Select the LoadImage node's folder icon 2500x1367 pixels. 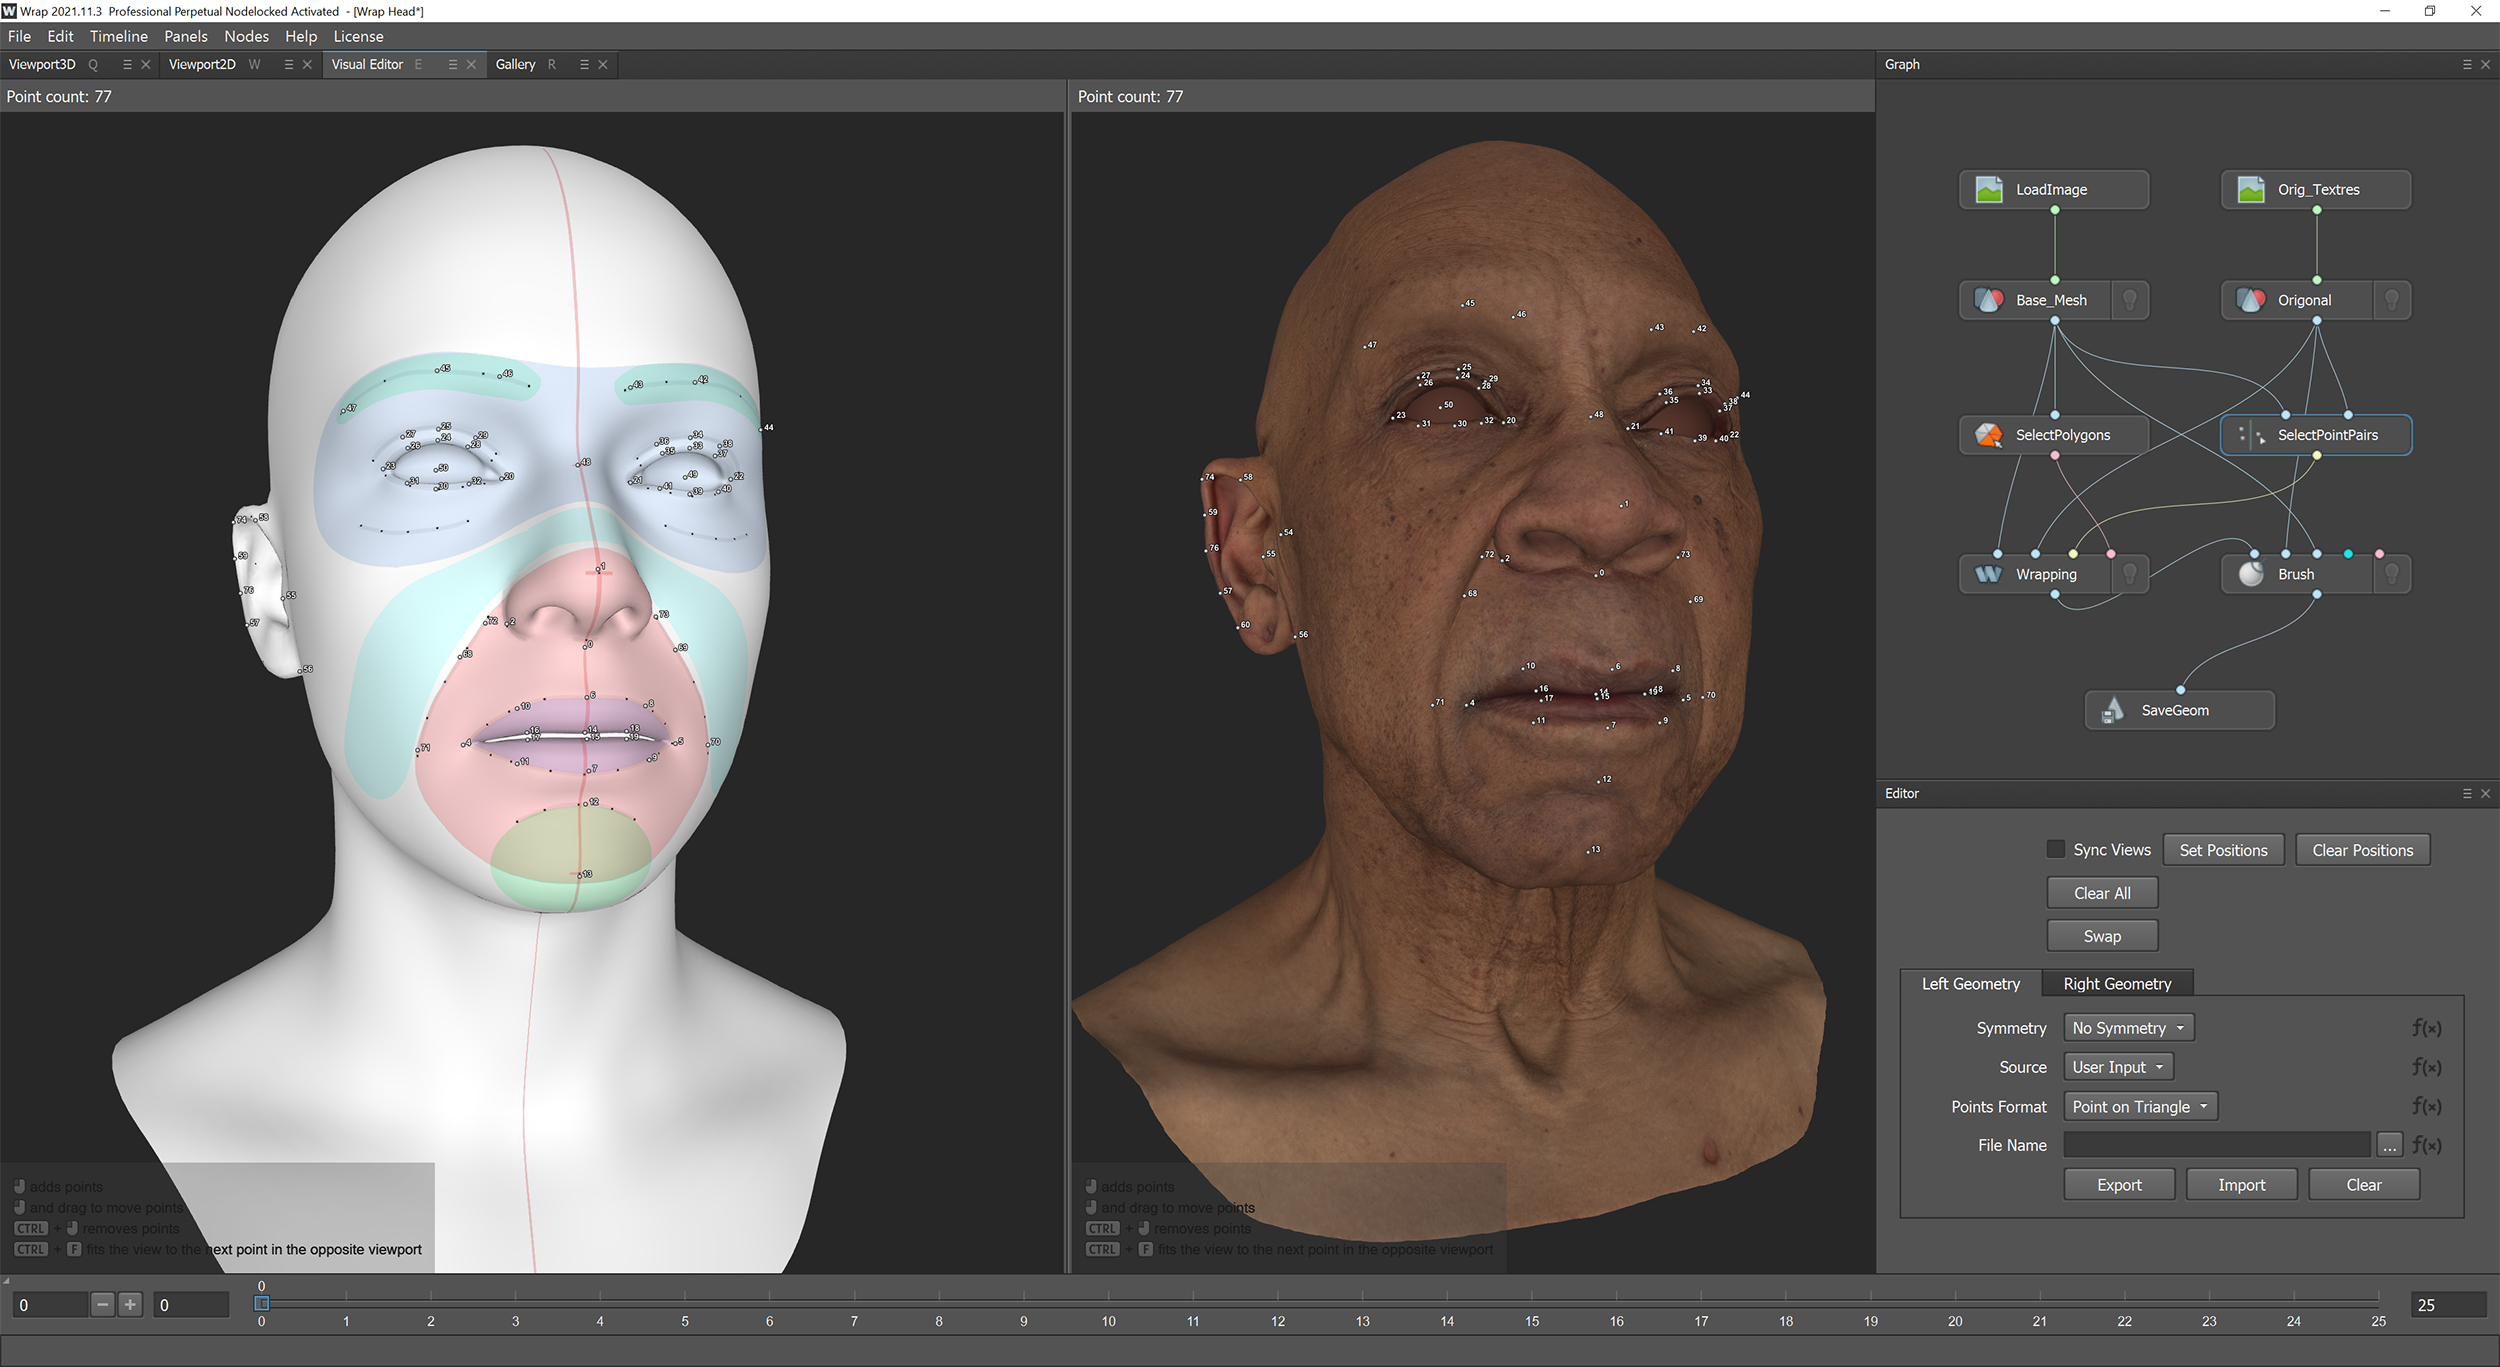(x=1990, y=189)
